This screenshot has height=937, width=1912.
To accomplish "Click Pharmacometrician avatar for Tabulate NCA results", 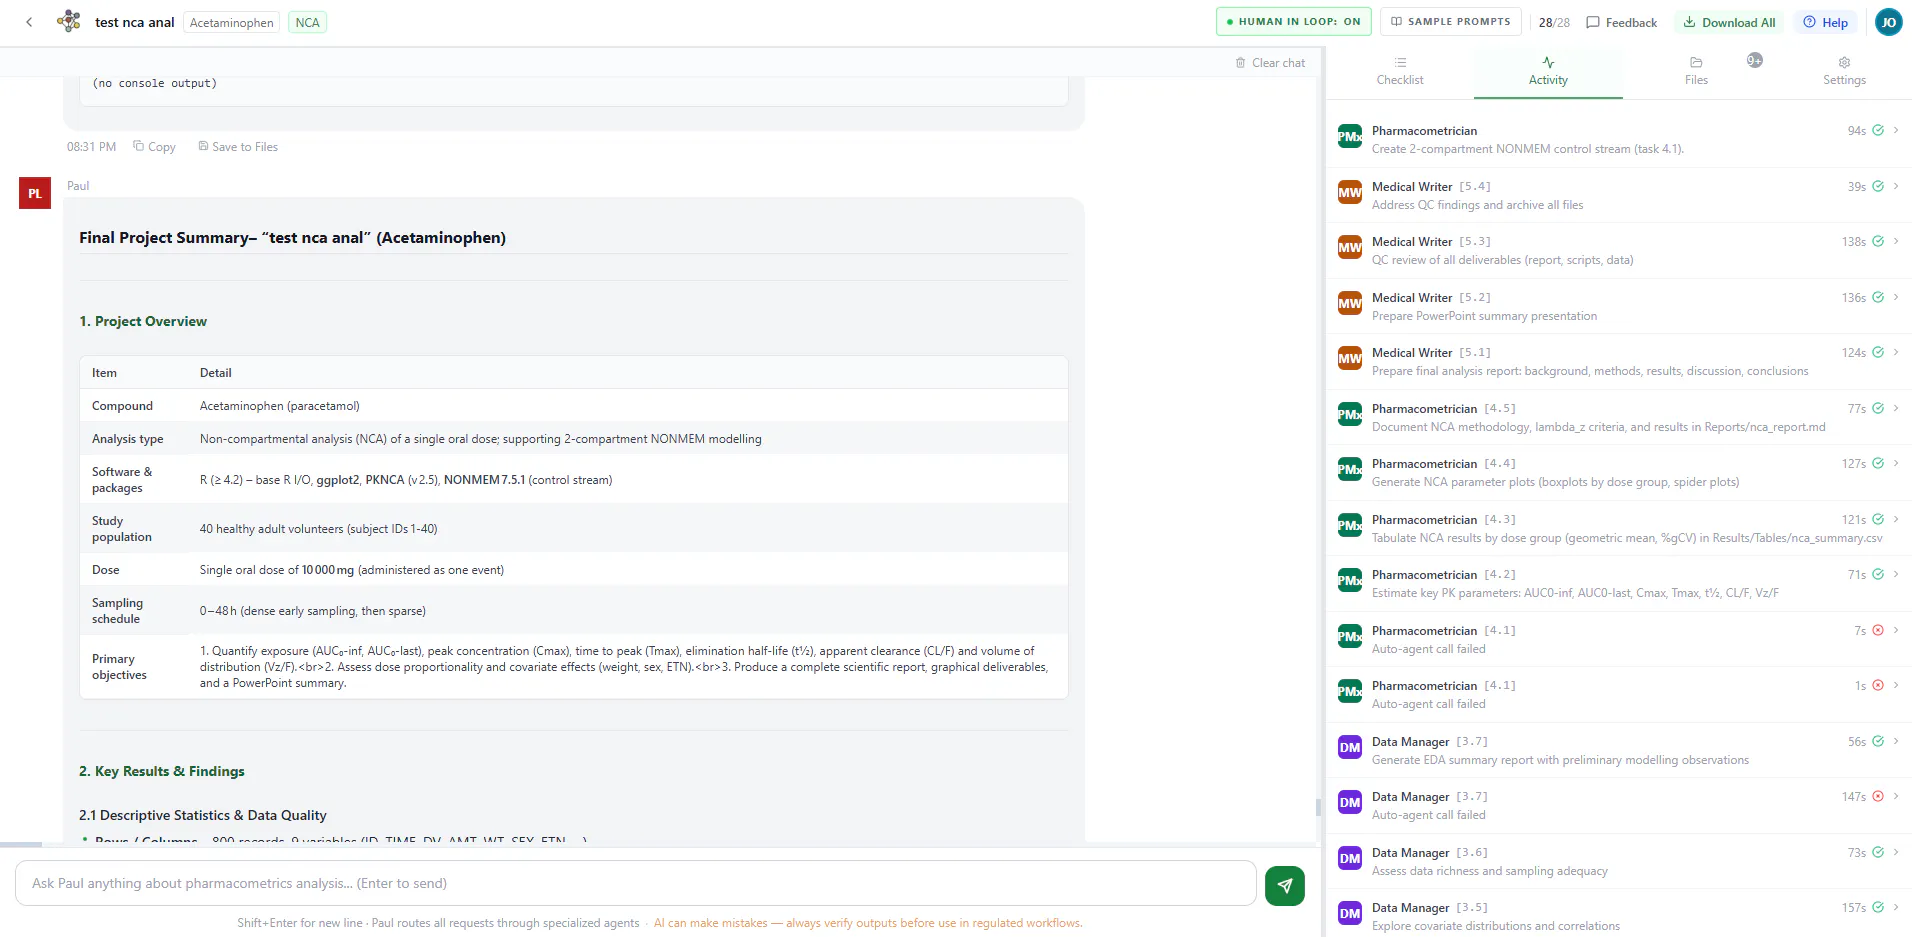I will pos(1350,525).
